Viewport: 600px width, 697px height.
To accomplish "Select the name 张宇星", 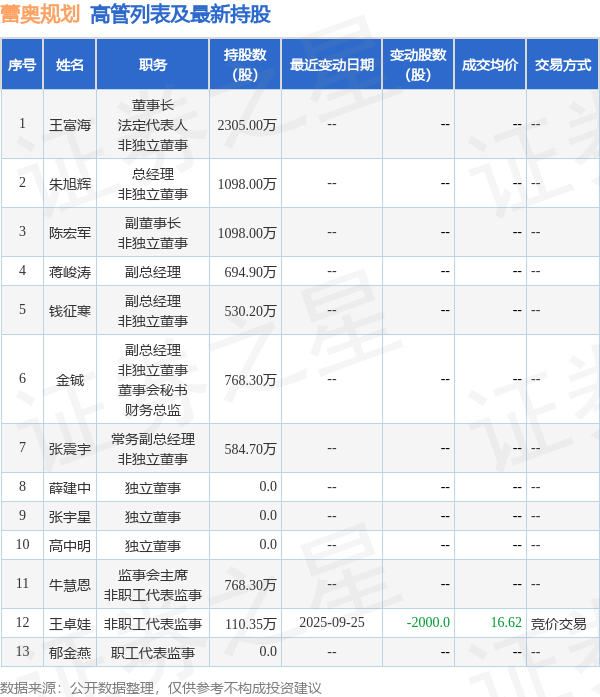I will (x=70, y=517).
